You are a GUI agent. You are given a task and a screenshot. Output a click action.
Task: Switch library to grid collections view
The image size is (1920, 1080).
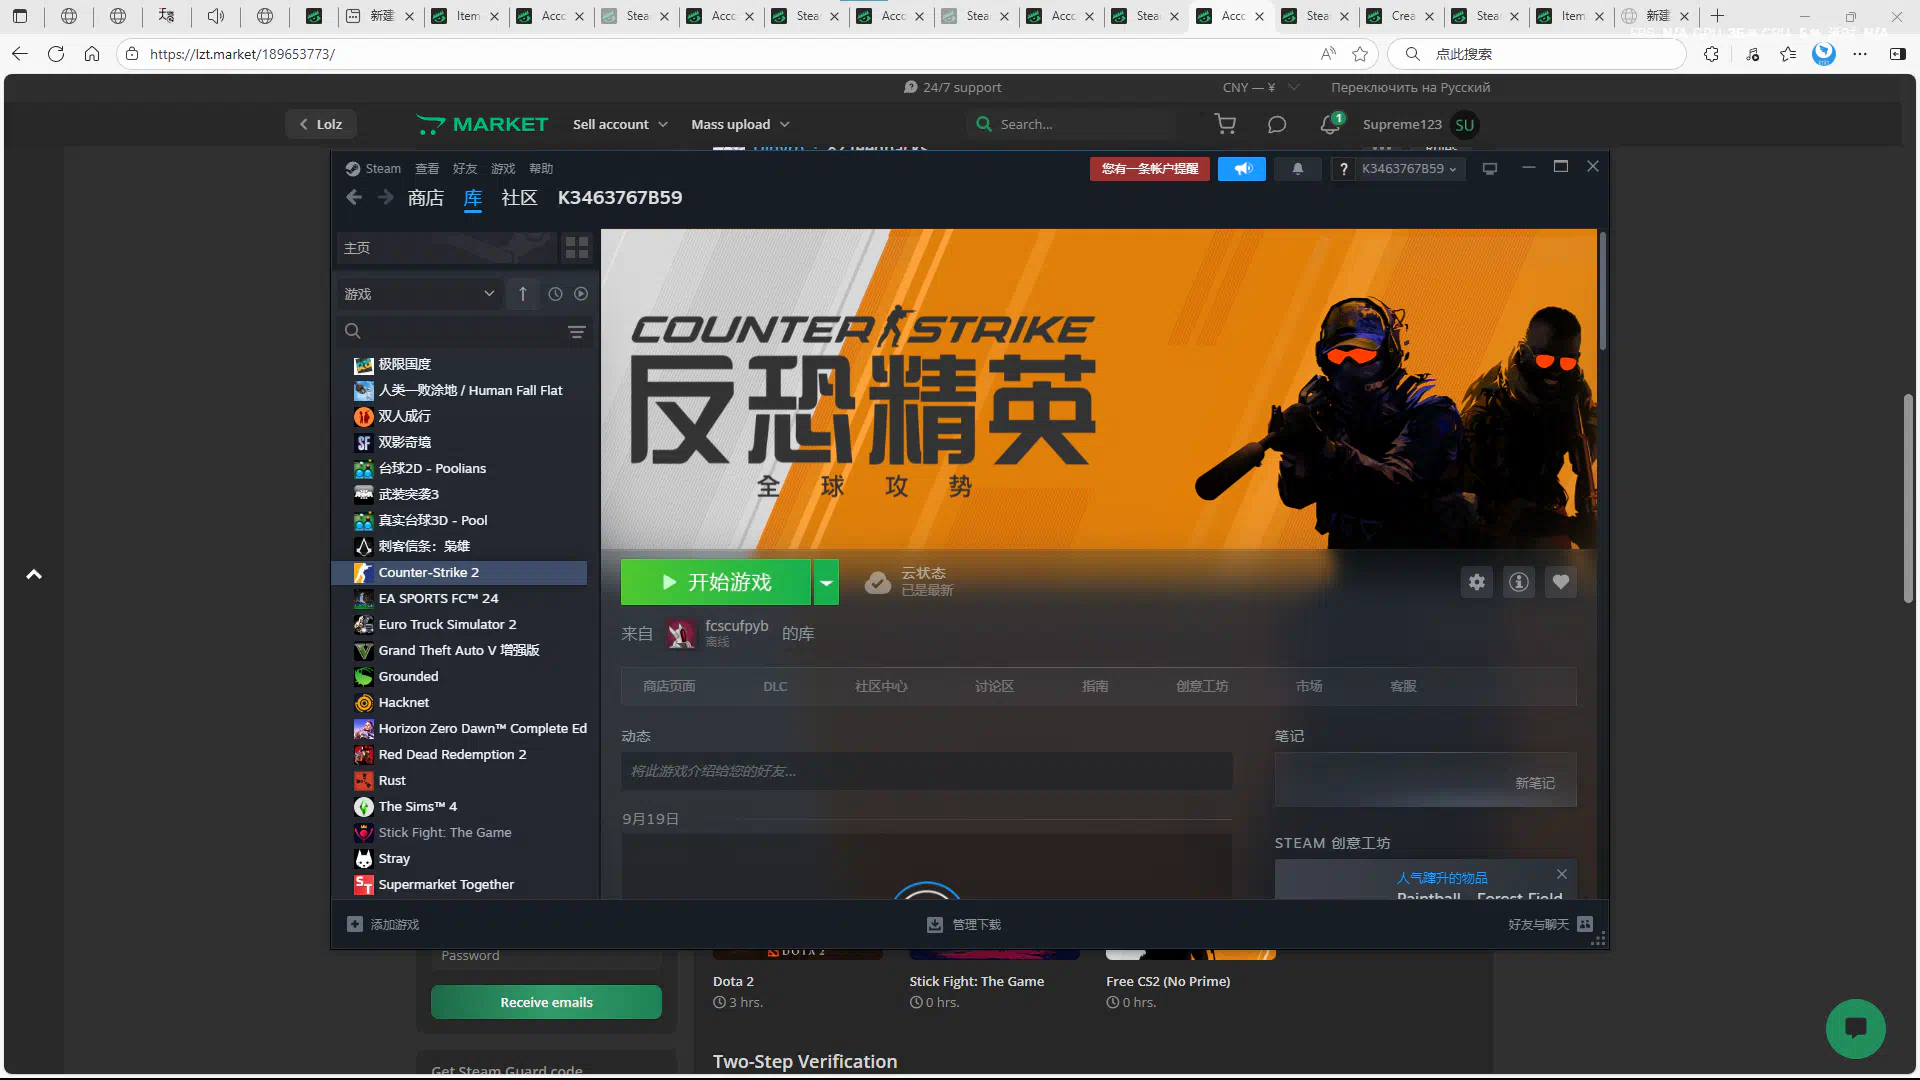(577, 247)
